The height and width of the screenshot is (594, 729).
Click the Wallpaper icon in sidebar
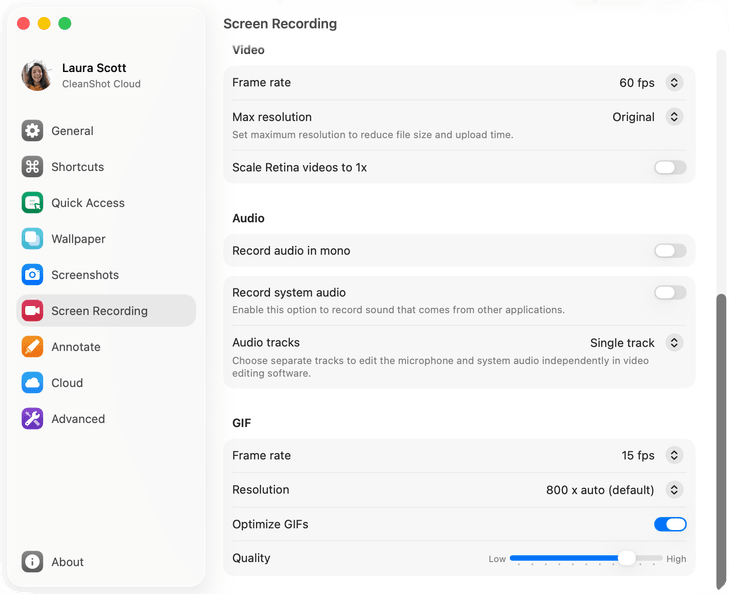point(32,238)
